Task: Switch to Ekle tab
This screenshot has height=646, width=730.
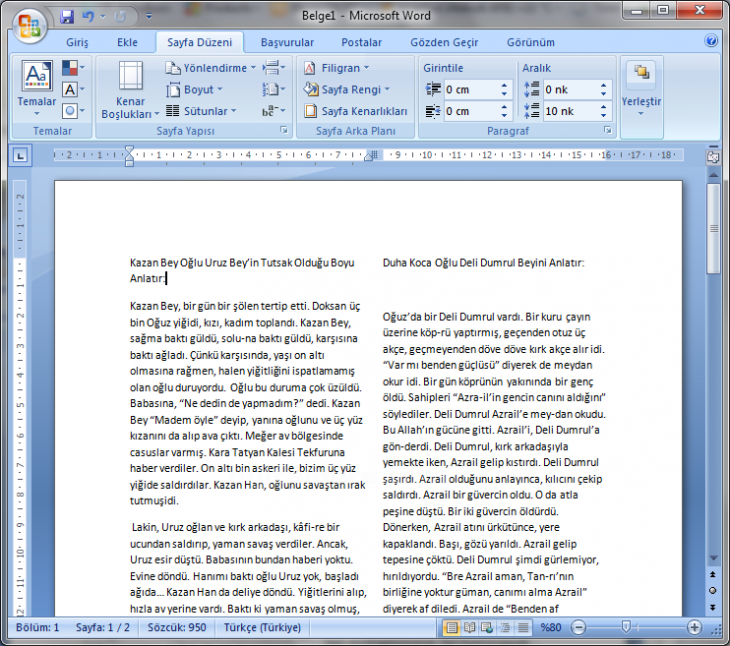Action: coord(127,42)
